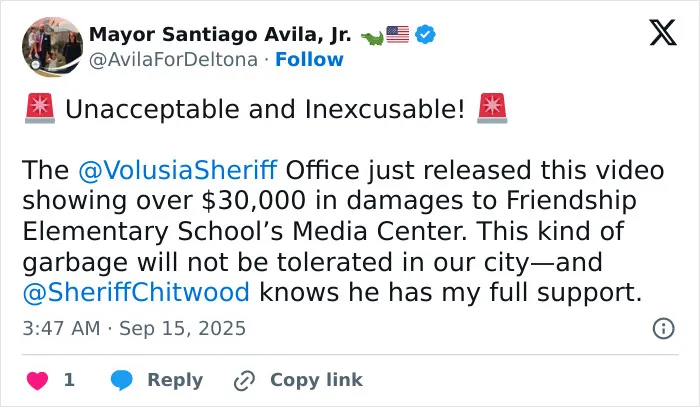Click the blue verified checkmark badge
Screen dimensions: 700x407
[x=425, y=35]
